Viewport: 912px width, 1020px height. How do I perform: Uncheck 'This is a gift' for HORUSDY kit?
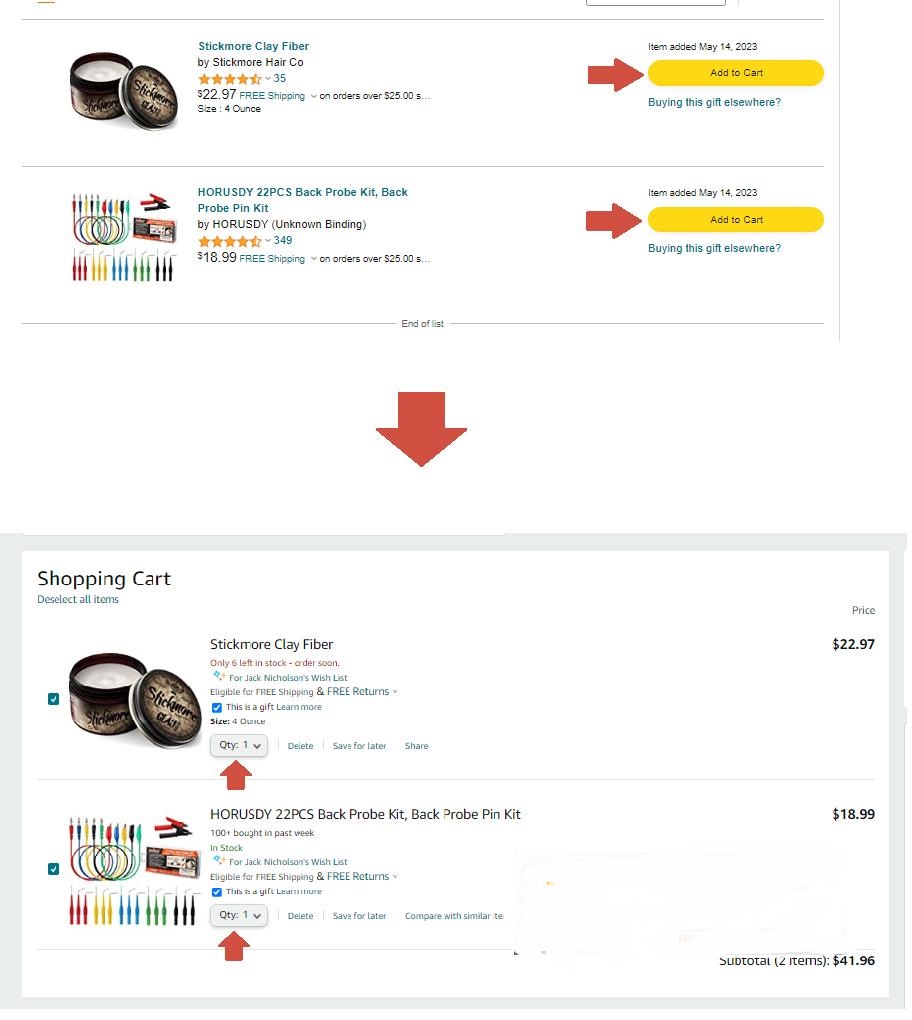[217, 892]
